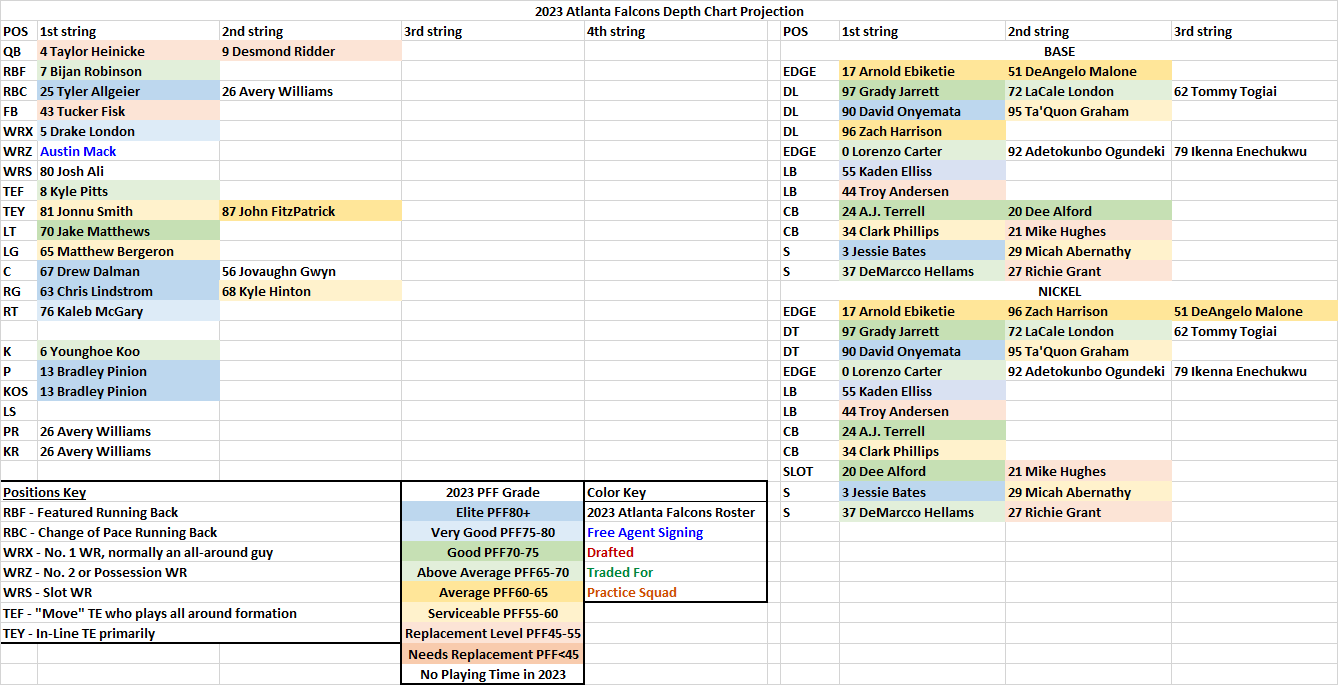Click 62 Tommy Togiai in the NICKEL DT row
This screenshot has width=1338, height=685.
coord(1254,331)
